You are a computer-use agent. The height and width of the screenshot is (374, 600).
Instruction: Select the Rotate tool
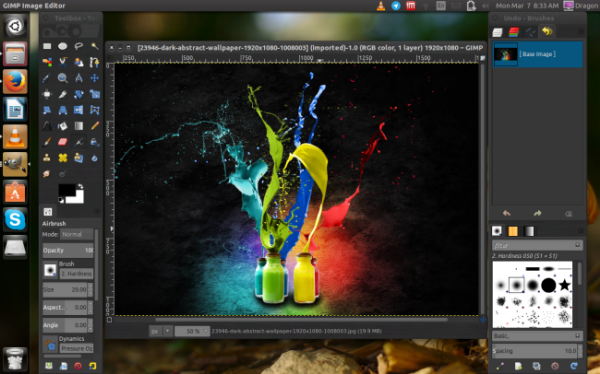coord(79,94)
